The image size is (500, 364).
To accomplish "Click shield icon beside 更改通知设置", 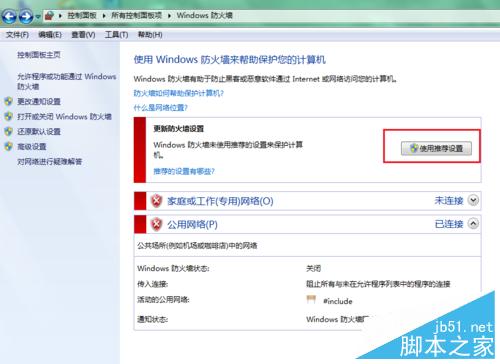I will tap(9, 101).
